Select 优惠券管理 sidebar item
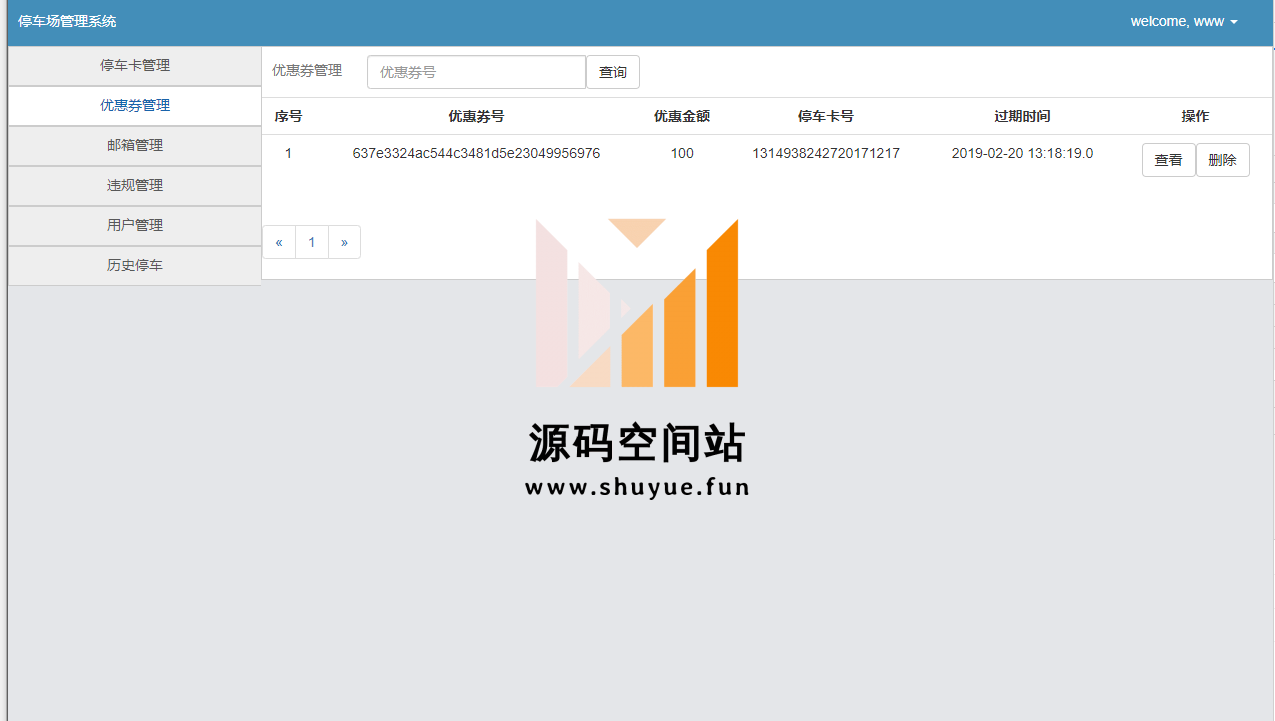Viewport: 1275px width, 721px height. tap(135, 106)
